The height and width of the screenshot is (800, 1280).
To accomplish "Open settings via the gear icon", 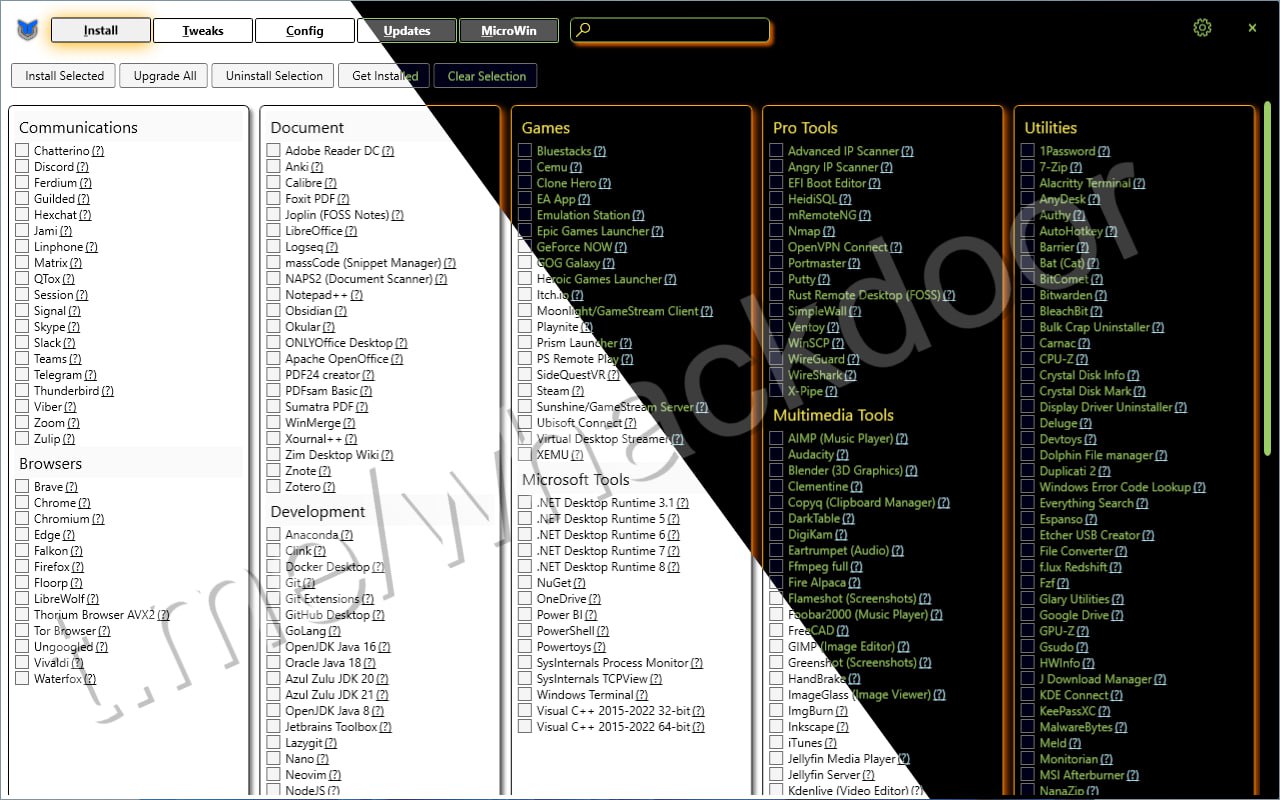I will 1202,28.
